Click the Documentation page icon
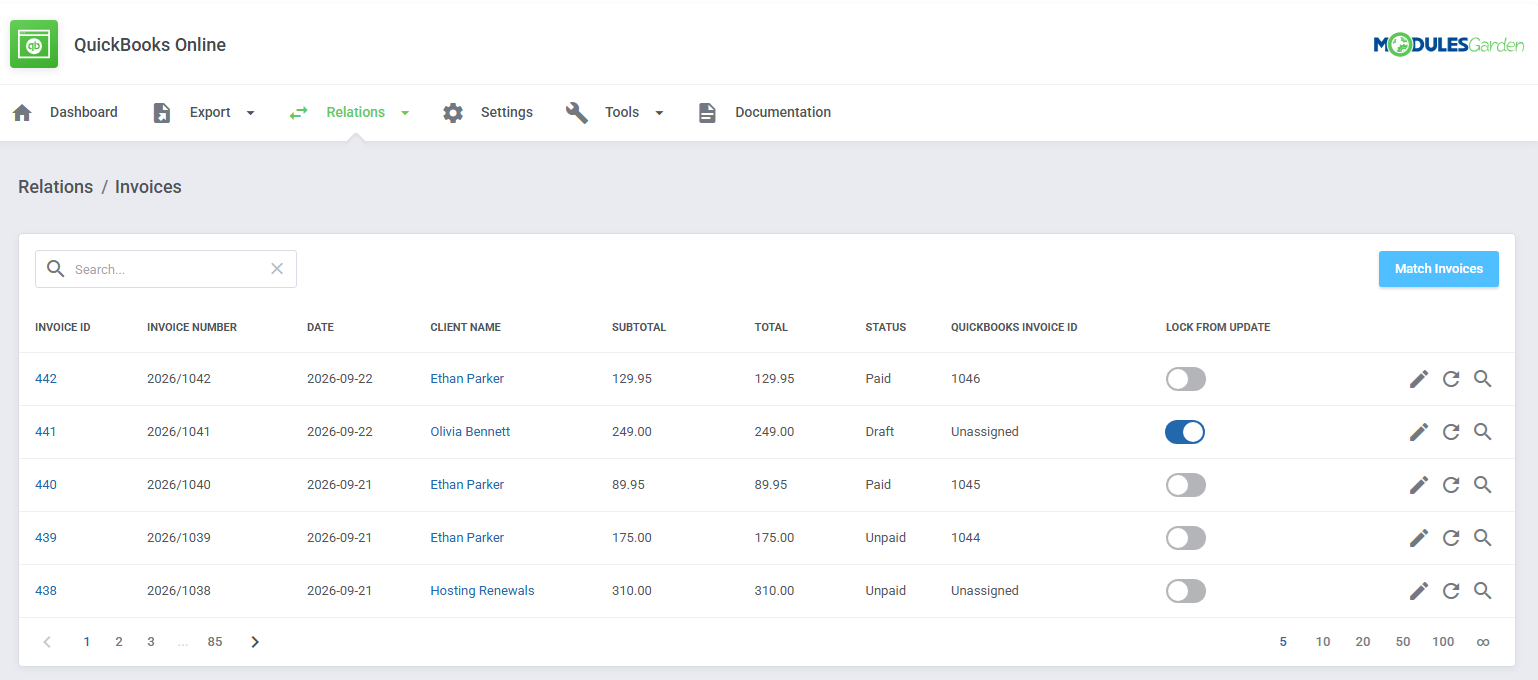The image size is (1538, 680). click(707, 113)
